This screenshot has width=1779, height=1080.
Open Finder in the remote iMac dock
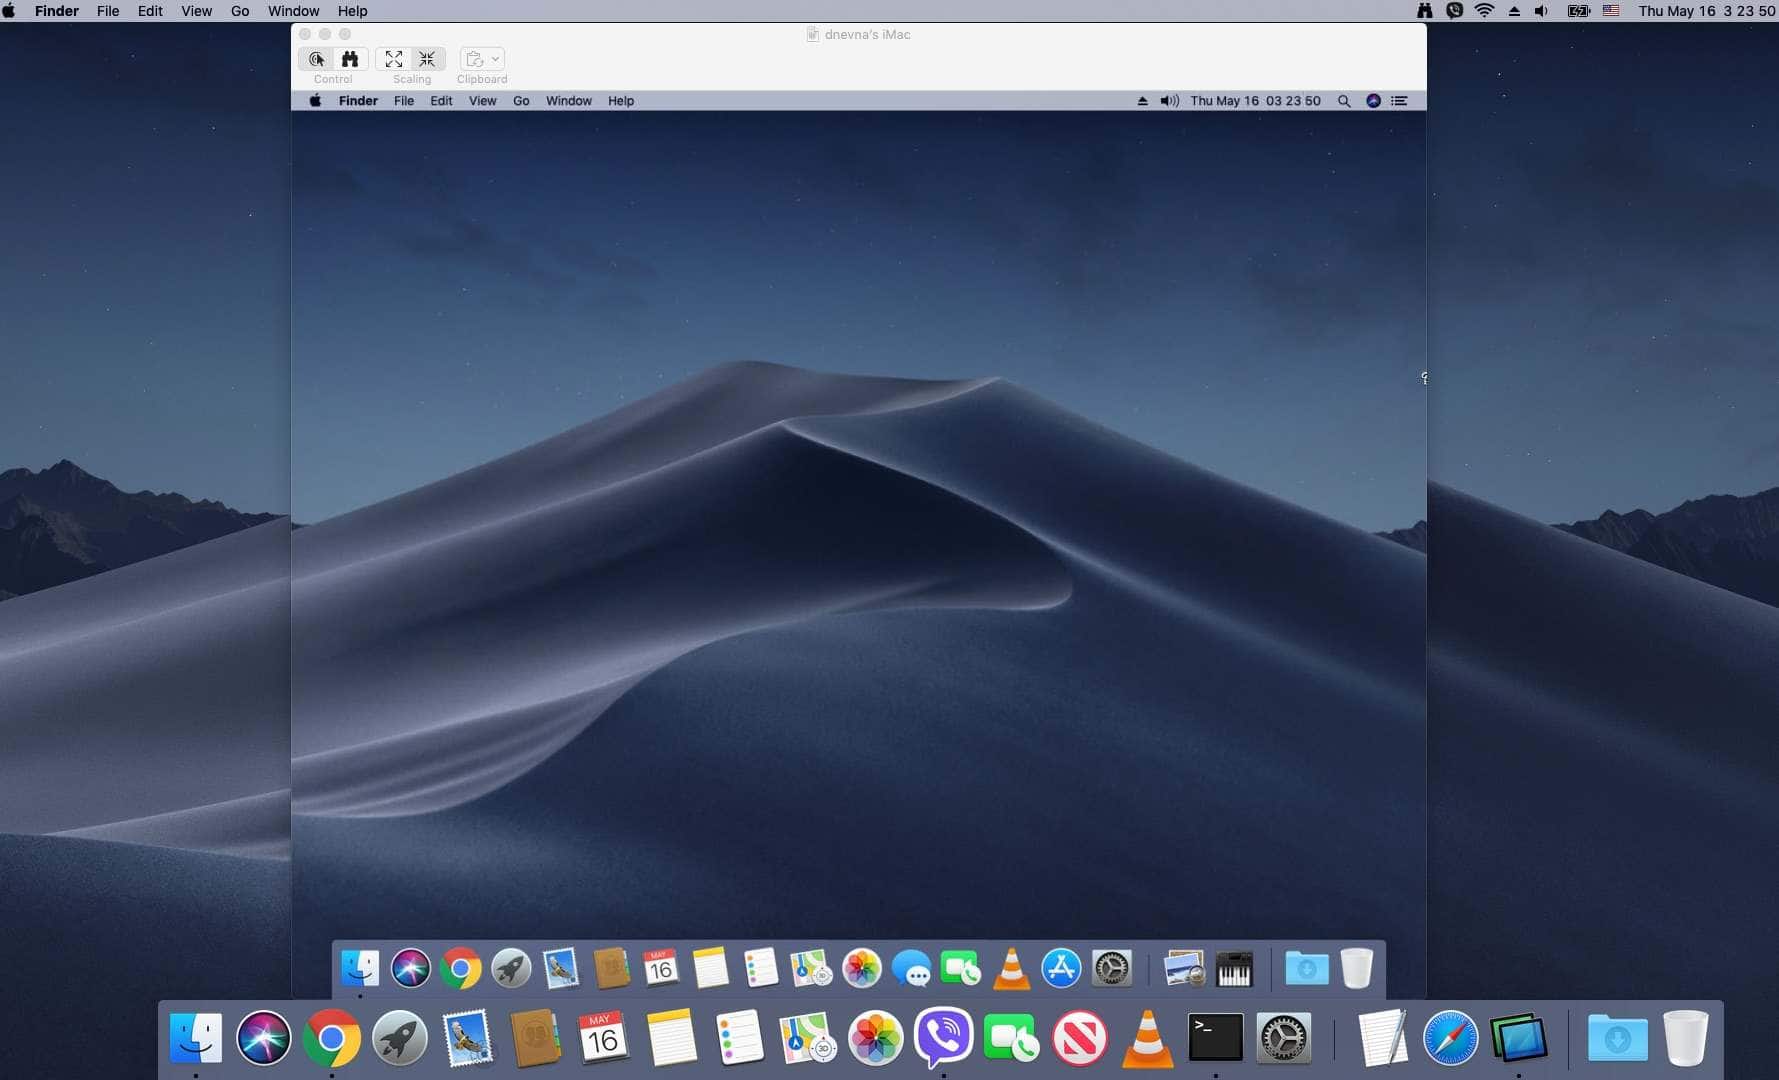(360, 968)
